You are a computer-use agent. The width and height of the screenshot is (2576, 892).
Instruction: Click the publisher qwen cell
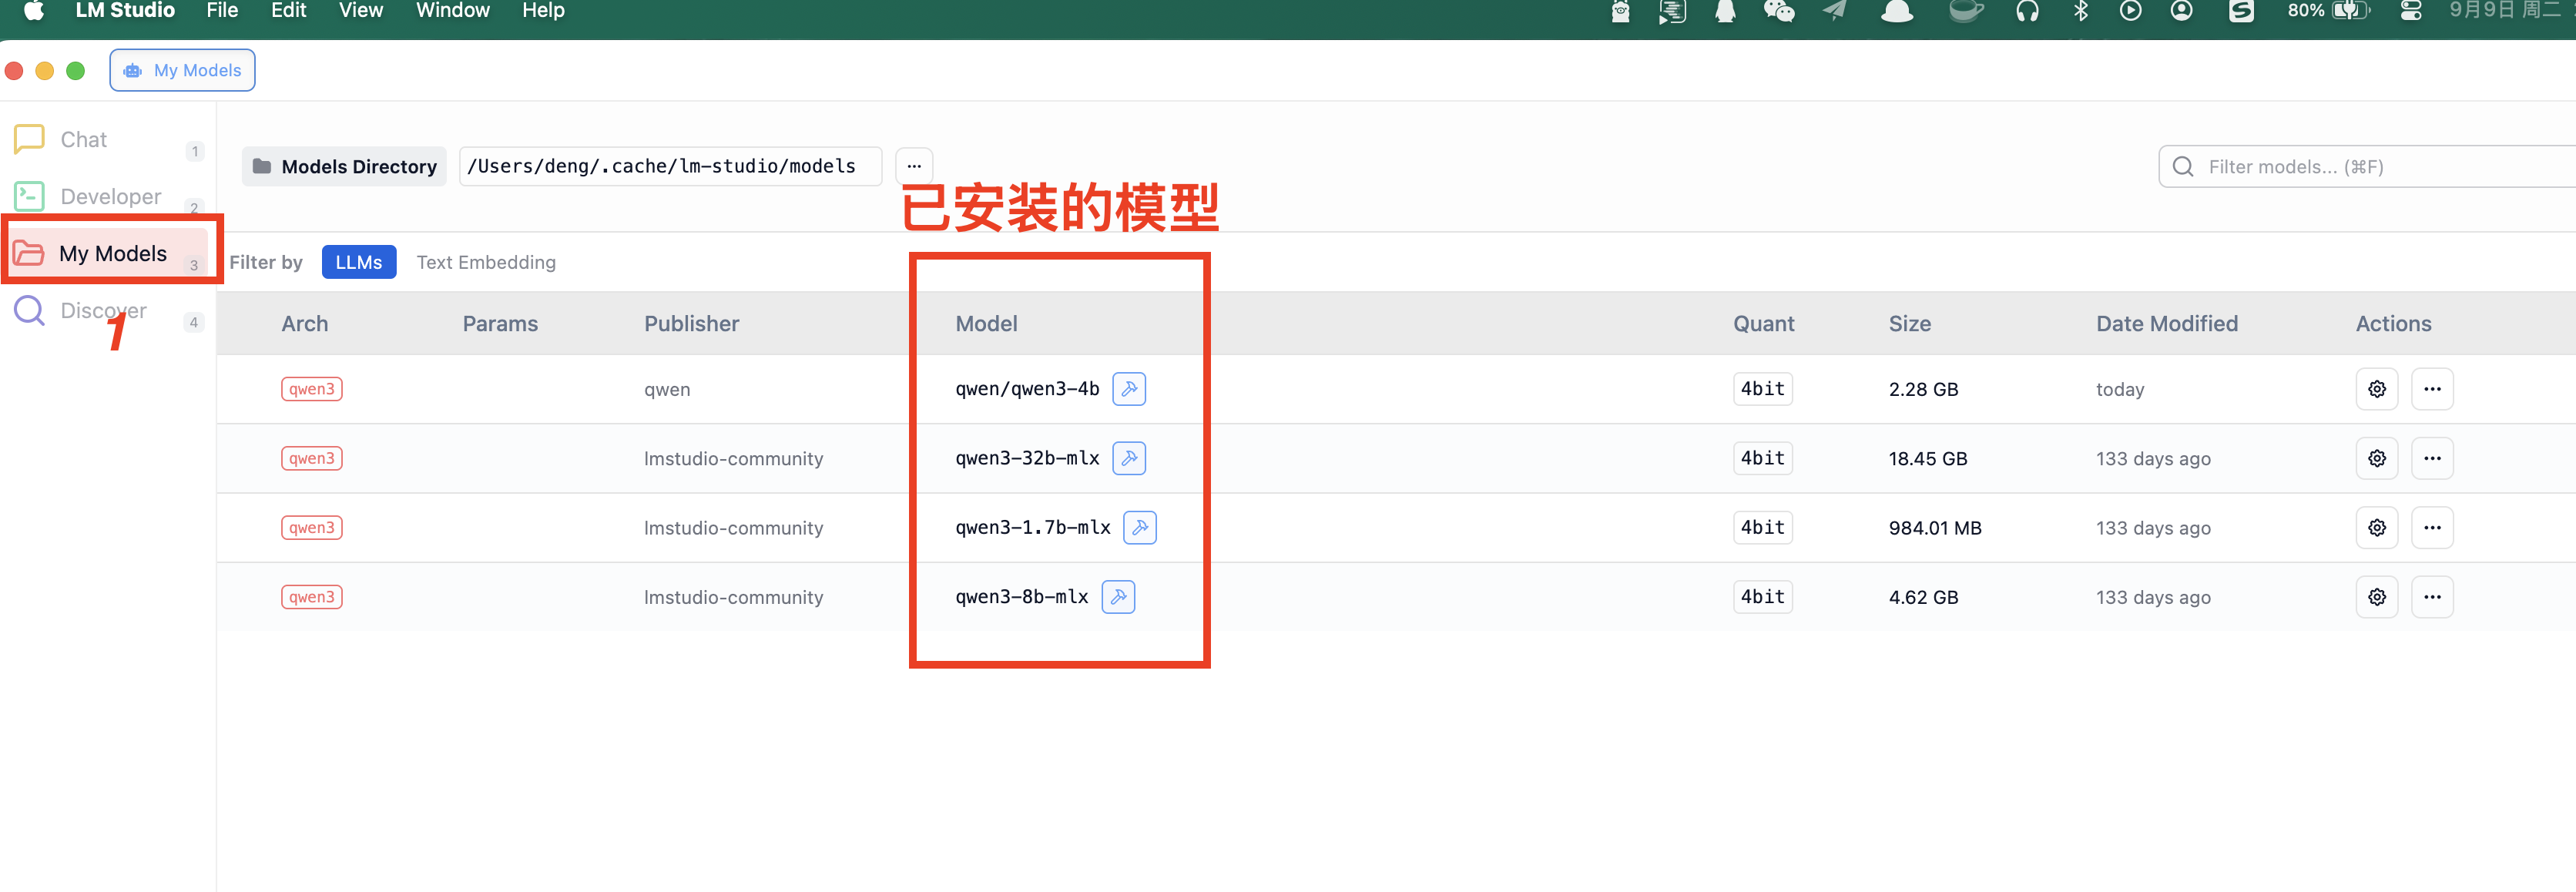pos(667,390)
